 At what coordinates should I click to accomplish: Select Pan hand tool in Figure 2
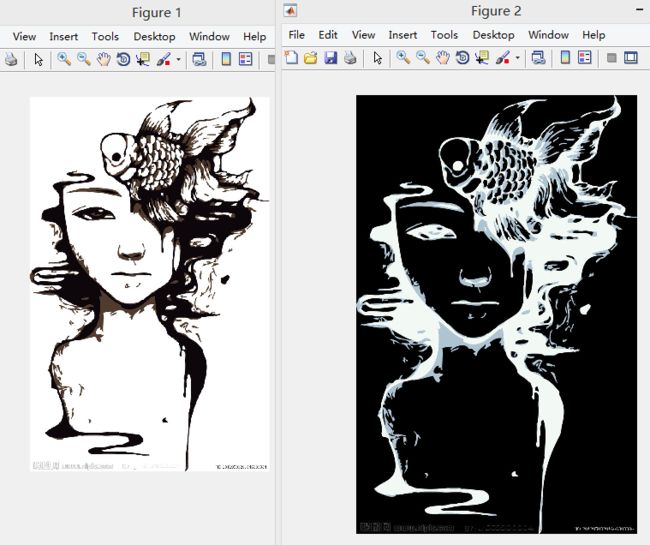coord(443,58)
